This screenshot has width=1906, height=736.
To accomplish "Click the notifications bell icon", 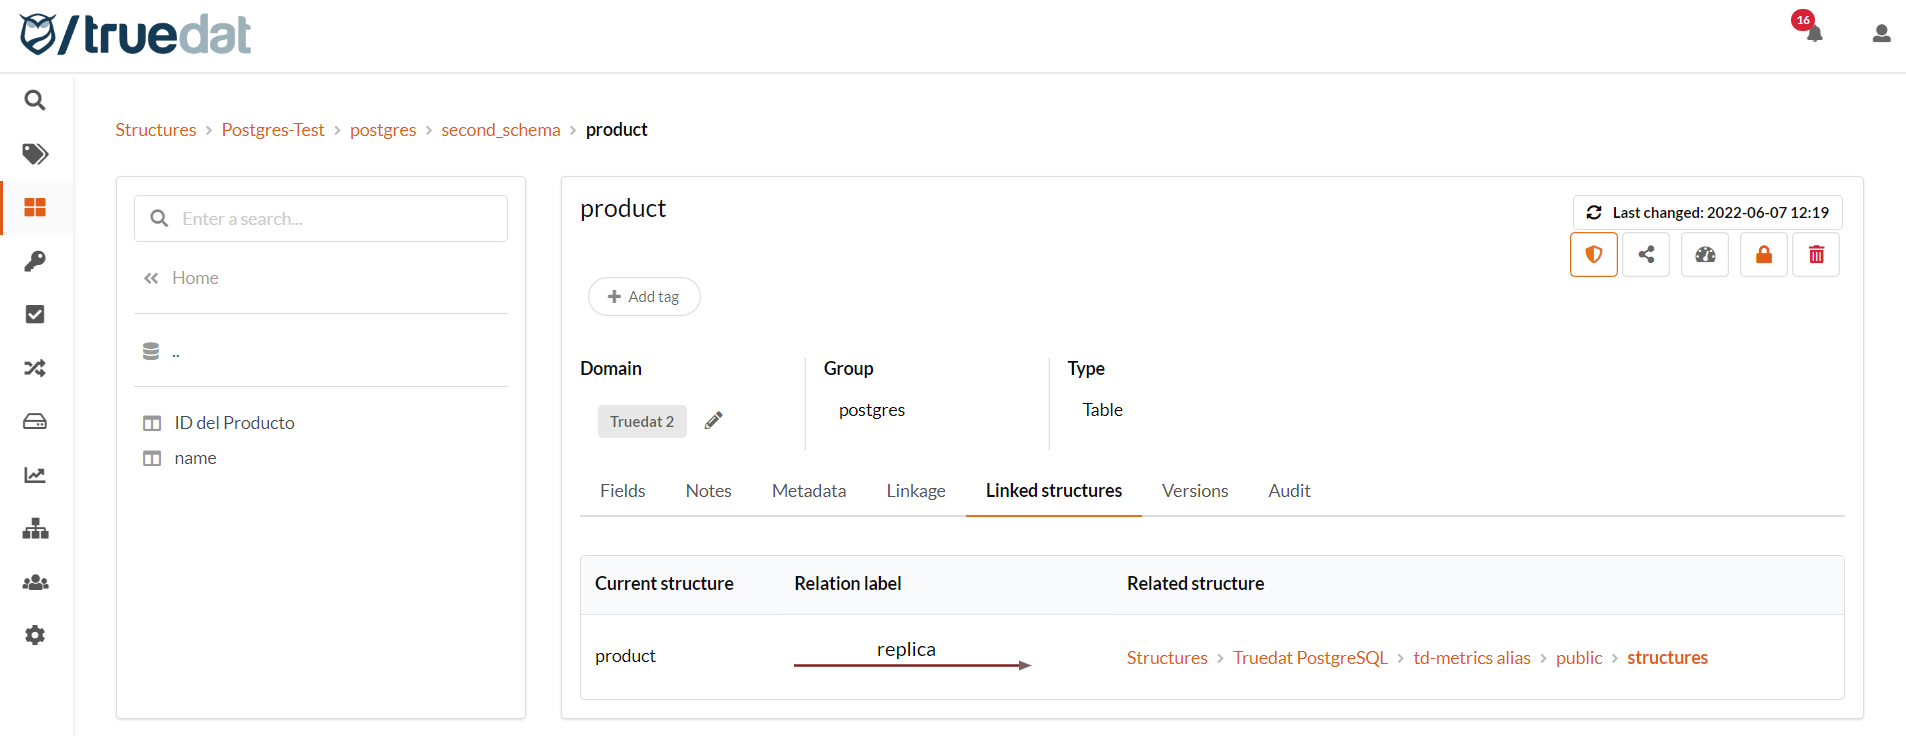I will click(x=1814, y=34).
